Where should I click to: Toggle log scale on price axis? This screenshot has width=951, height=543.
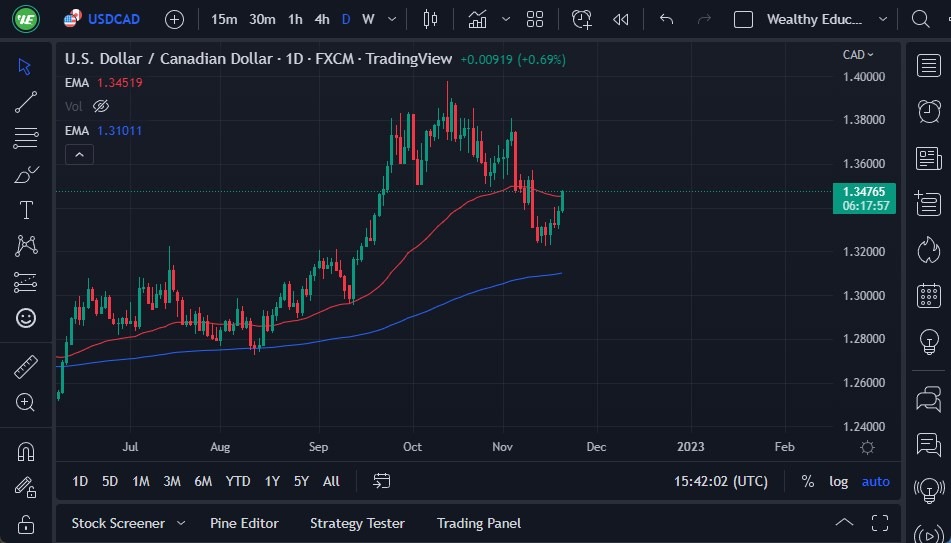[x=838, y=481]
